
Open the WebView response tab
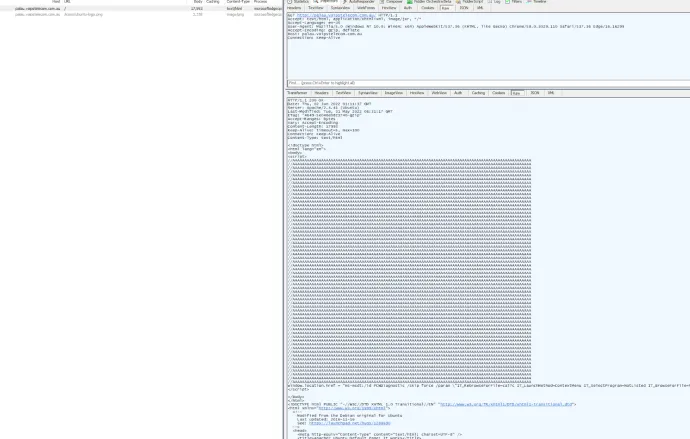[x=438, y=92]
